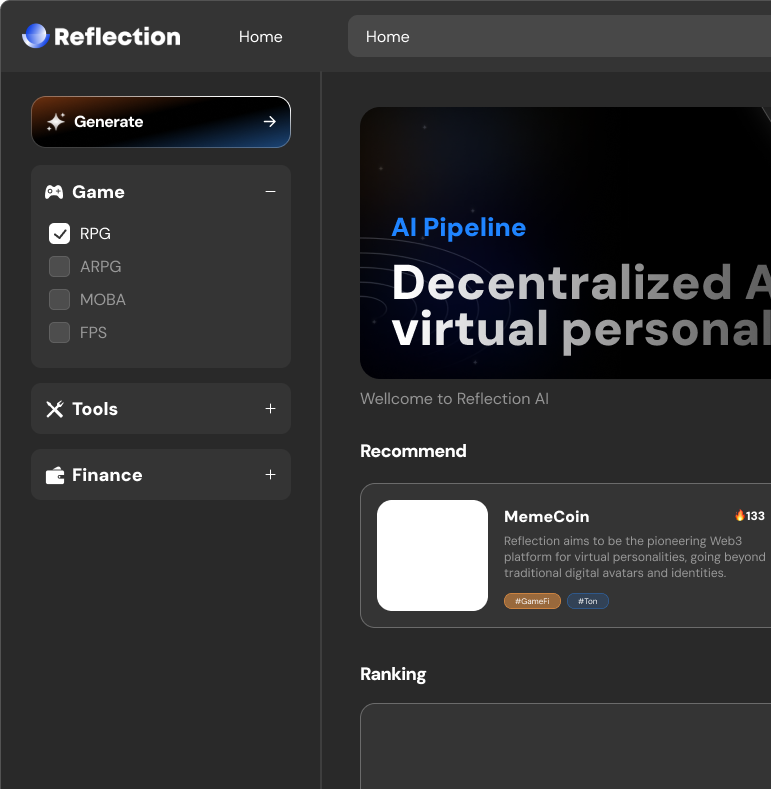The width and height of the screenshot is (771, 789).
Task: Click the #GameFi tag
Action: pos(532,601)
